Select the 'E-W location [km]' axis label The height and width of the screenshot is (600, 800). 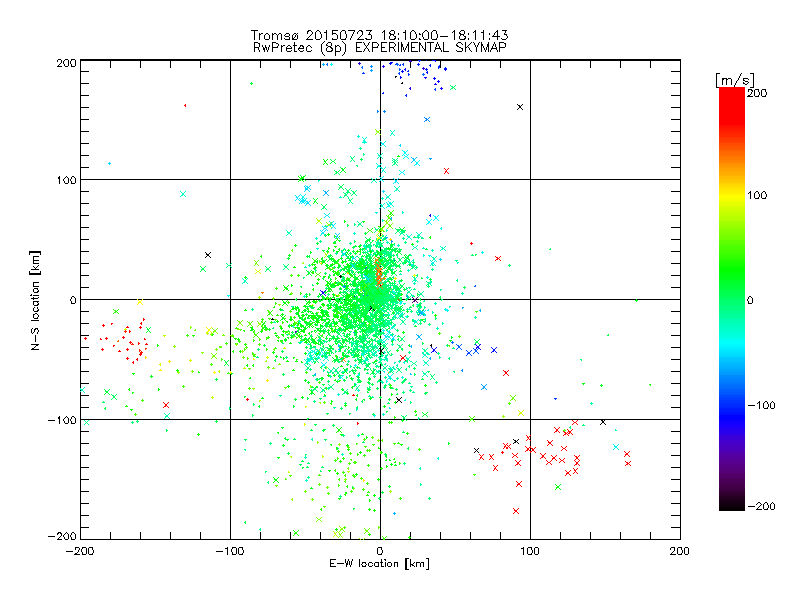(x=379, y=563)
